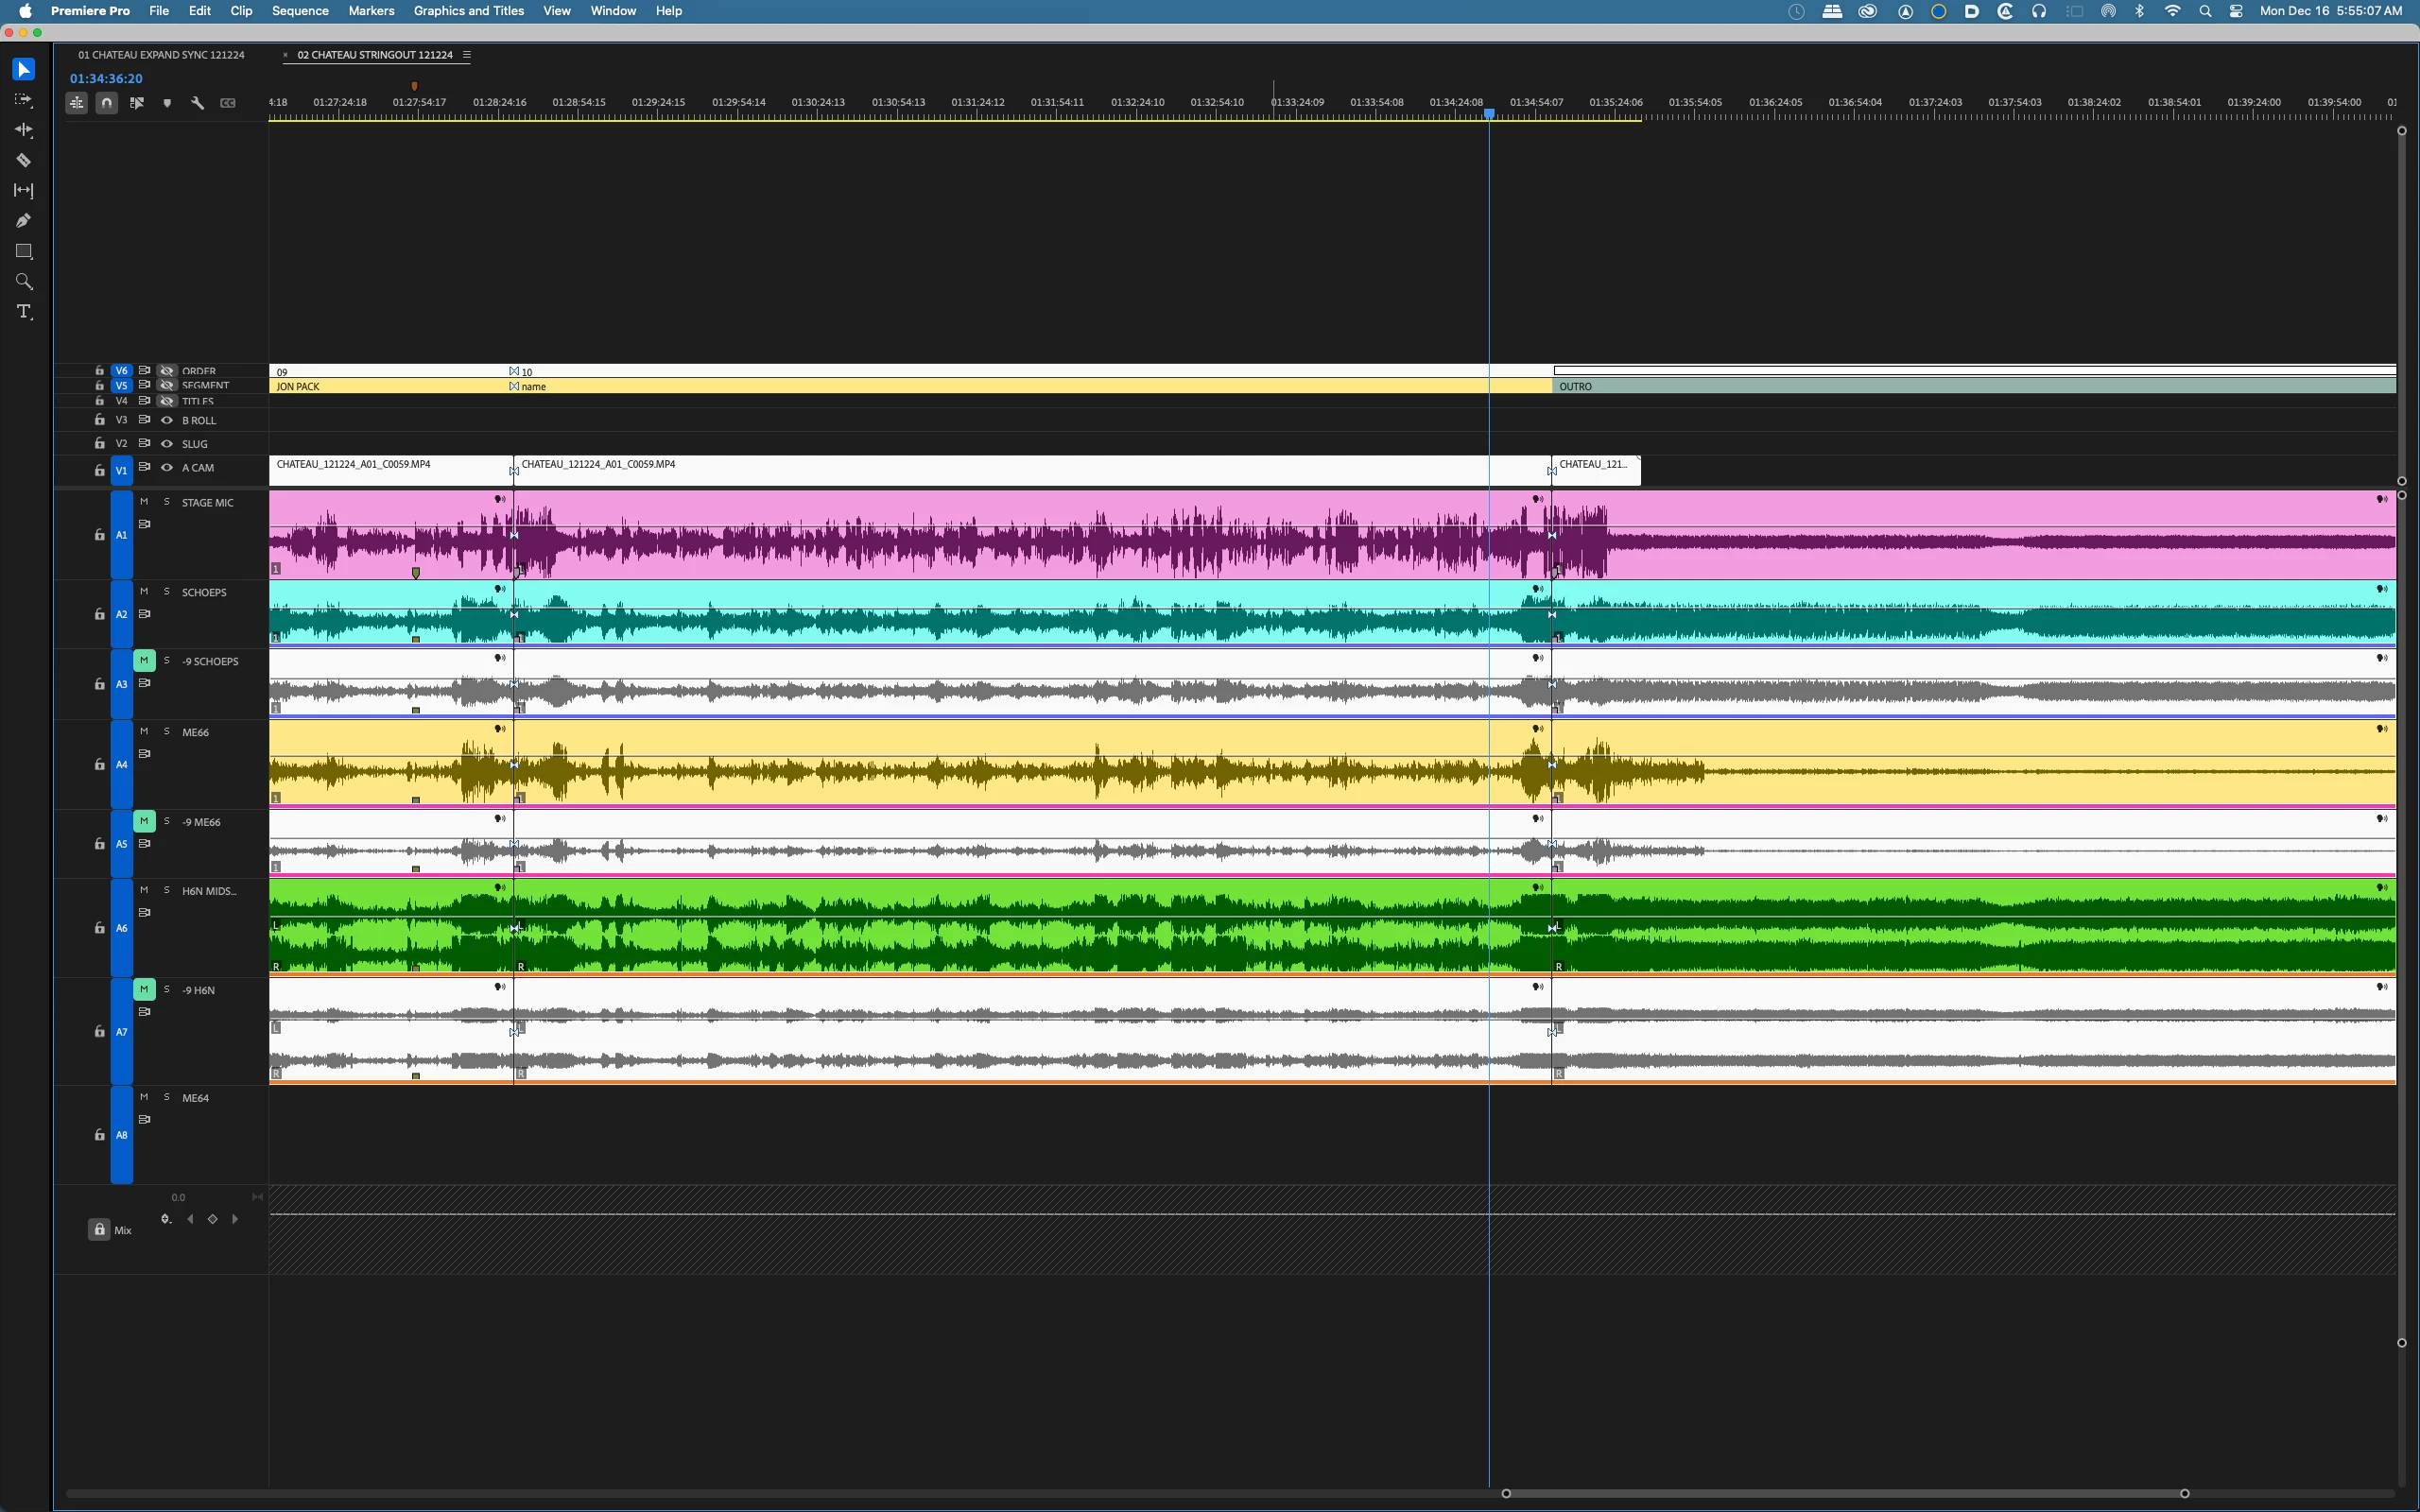2420x1512 pixels.
Task: Click the Mix track add keyframe diamond
Action: (x=212, y=1219)
